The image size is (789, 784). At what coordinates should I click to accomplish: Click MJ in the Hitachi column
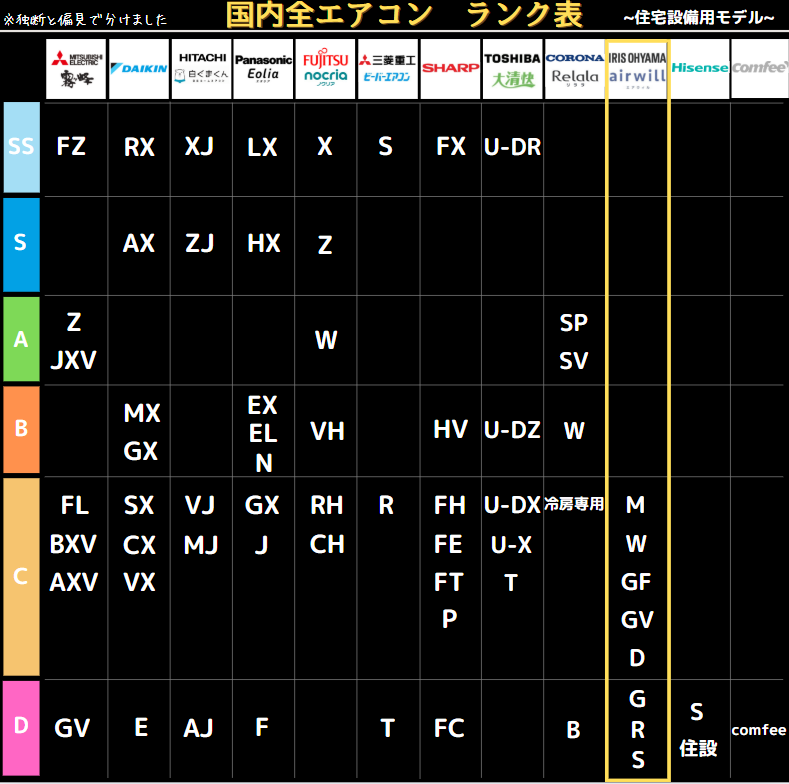point(201,545)
